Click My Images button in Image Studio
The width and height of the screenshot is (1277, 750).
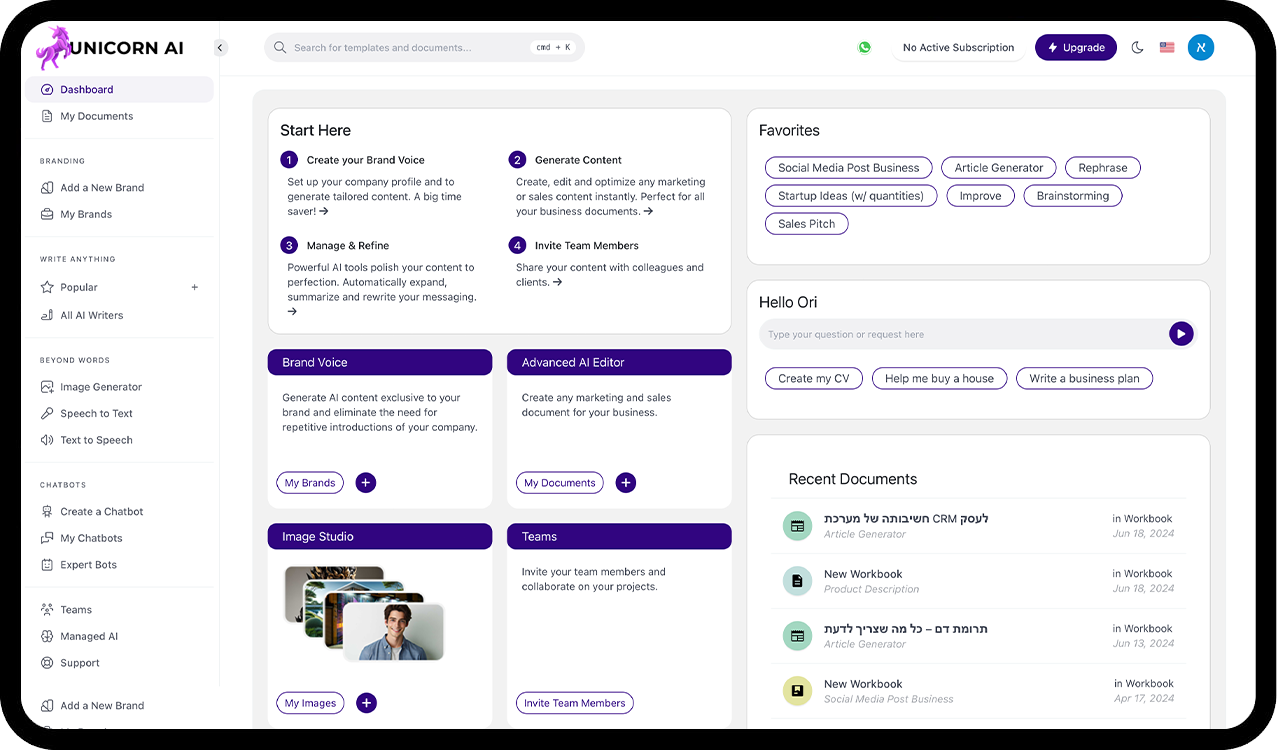tap(310, 703)
